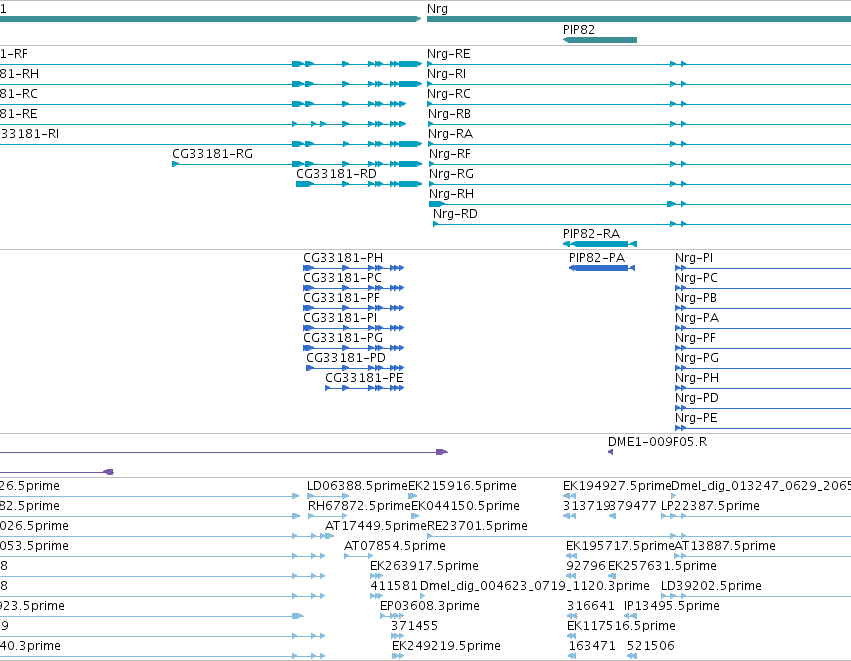Image resolution: width=851 pixels, height=661 pixels.
Task: Select protein Nrg-PB
Action: [x=695, y=298]
